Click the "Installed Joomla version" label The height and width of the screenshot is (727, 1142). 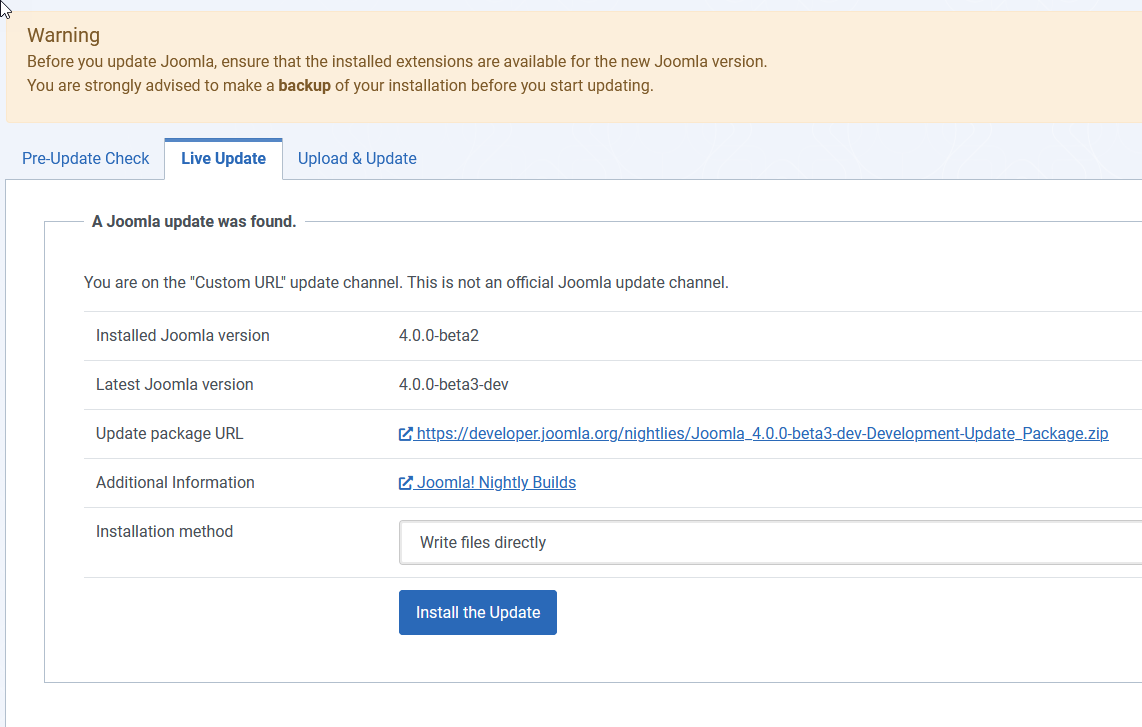(183, 336)
